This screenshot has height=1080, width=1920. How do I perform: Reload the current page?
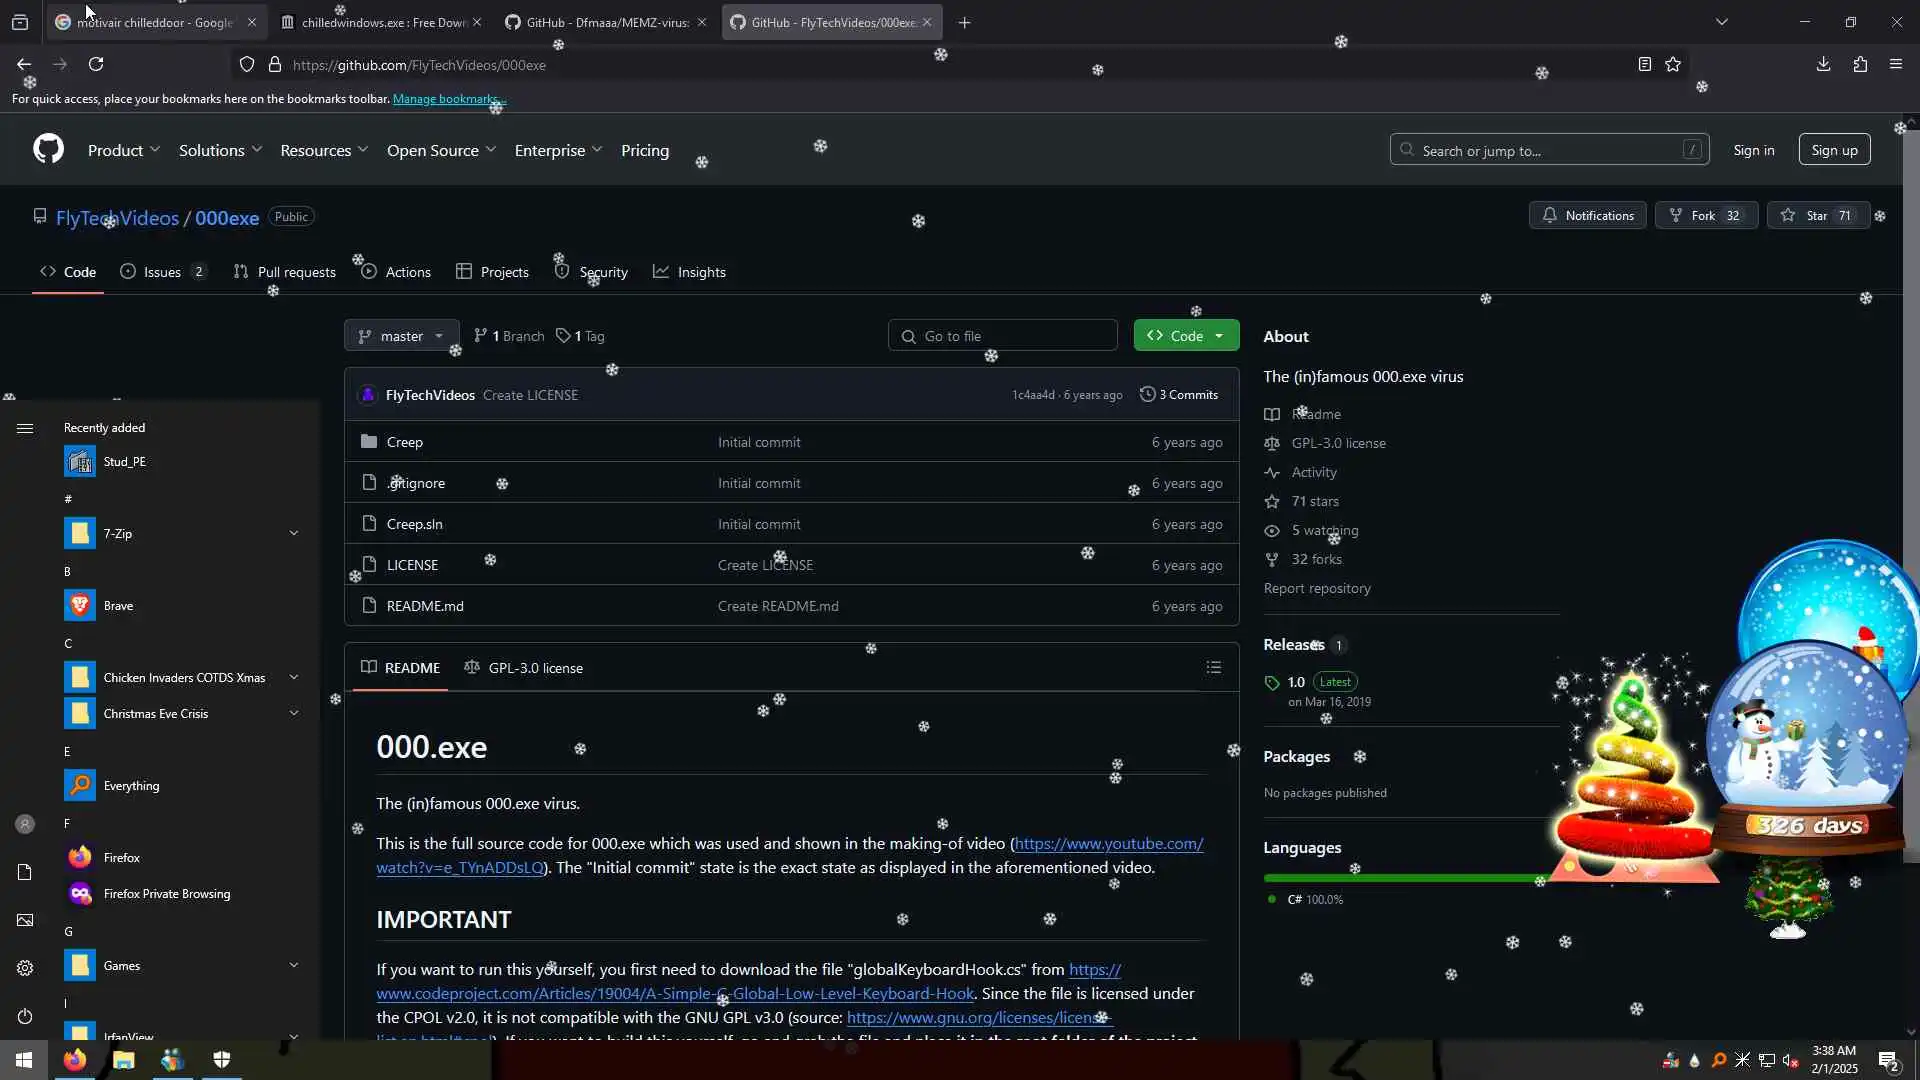pos(96,65)
